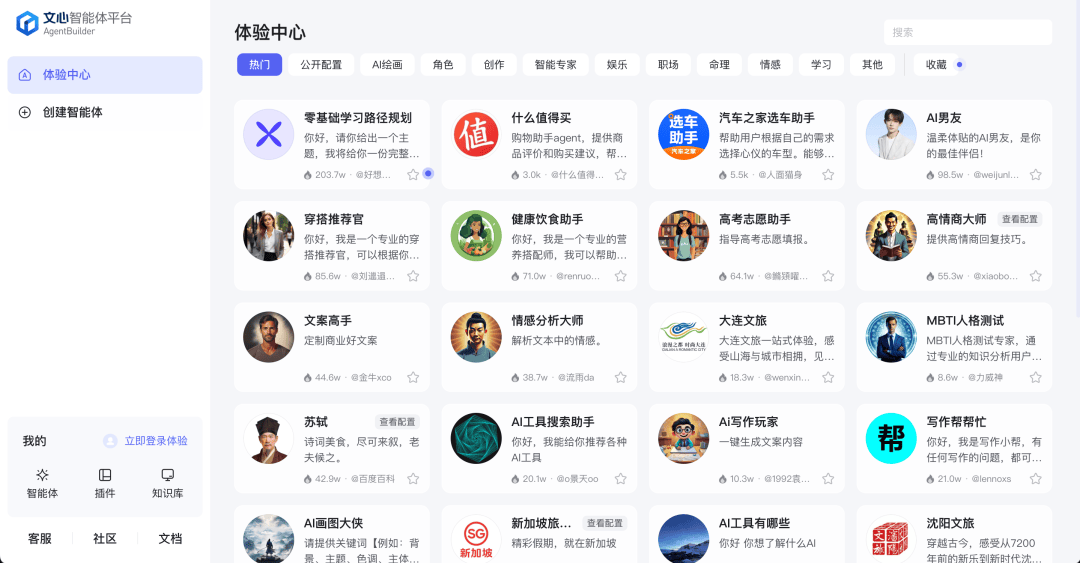Open the MBTI人格测试 avatar

tap(891, 337)
